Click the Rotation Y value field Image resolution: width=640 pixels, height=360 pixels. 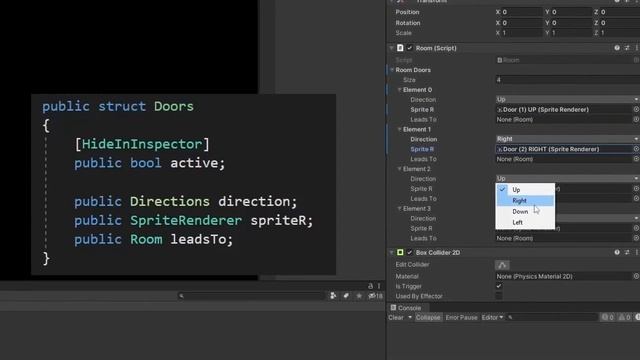pyautogui.click(x=572, y=23)
